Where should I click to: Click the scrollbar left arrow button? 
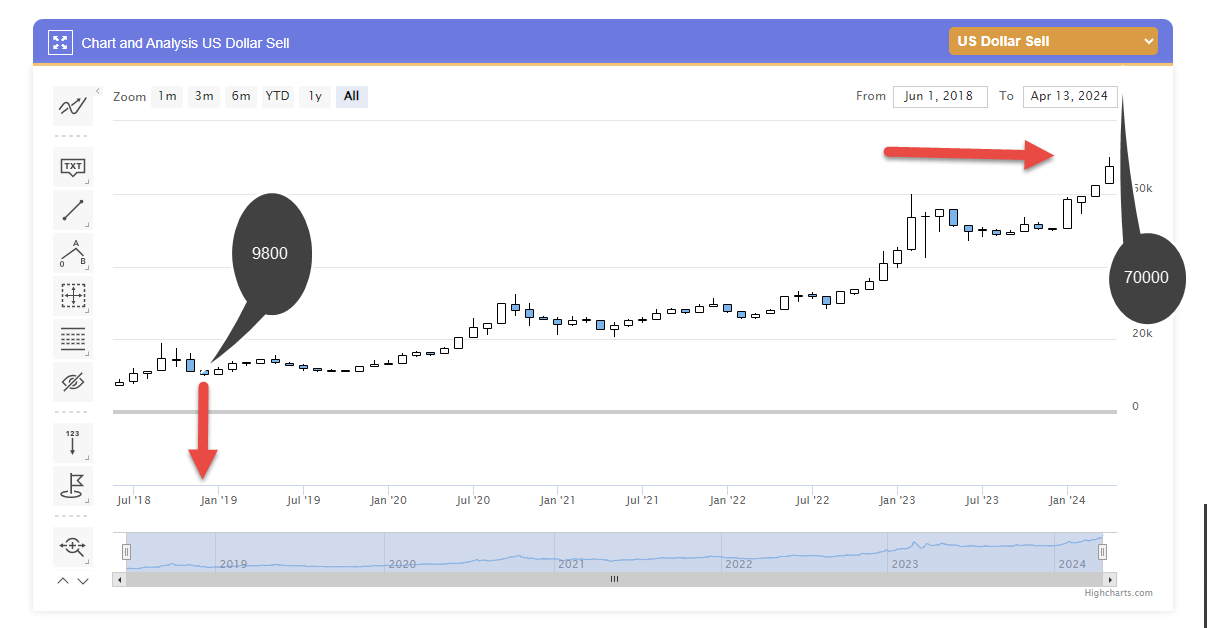click(x=120, y=579)
